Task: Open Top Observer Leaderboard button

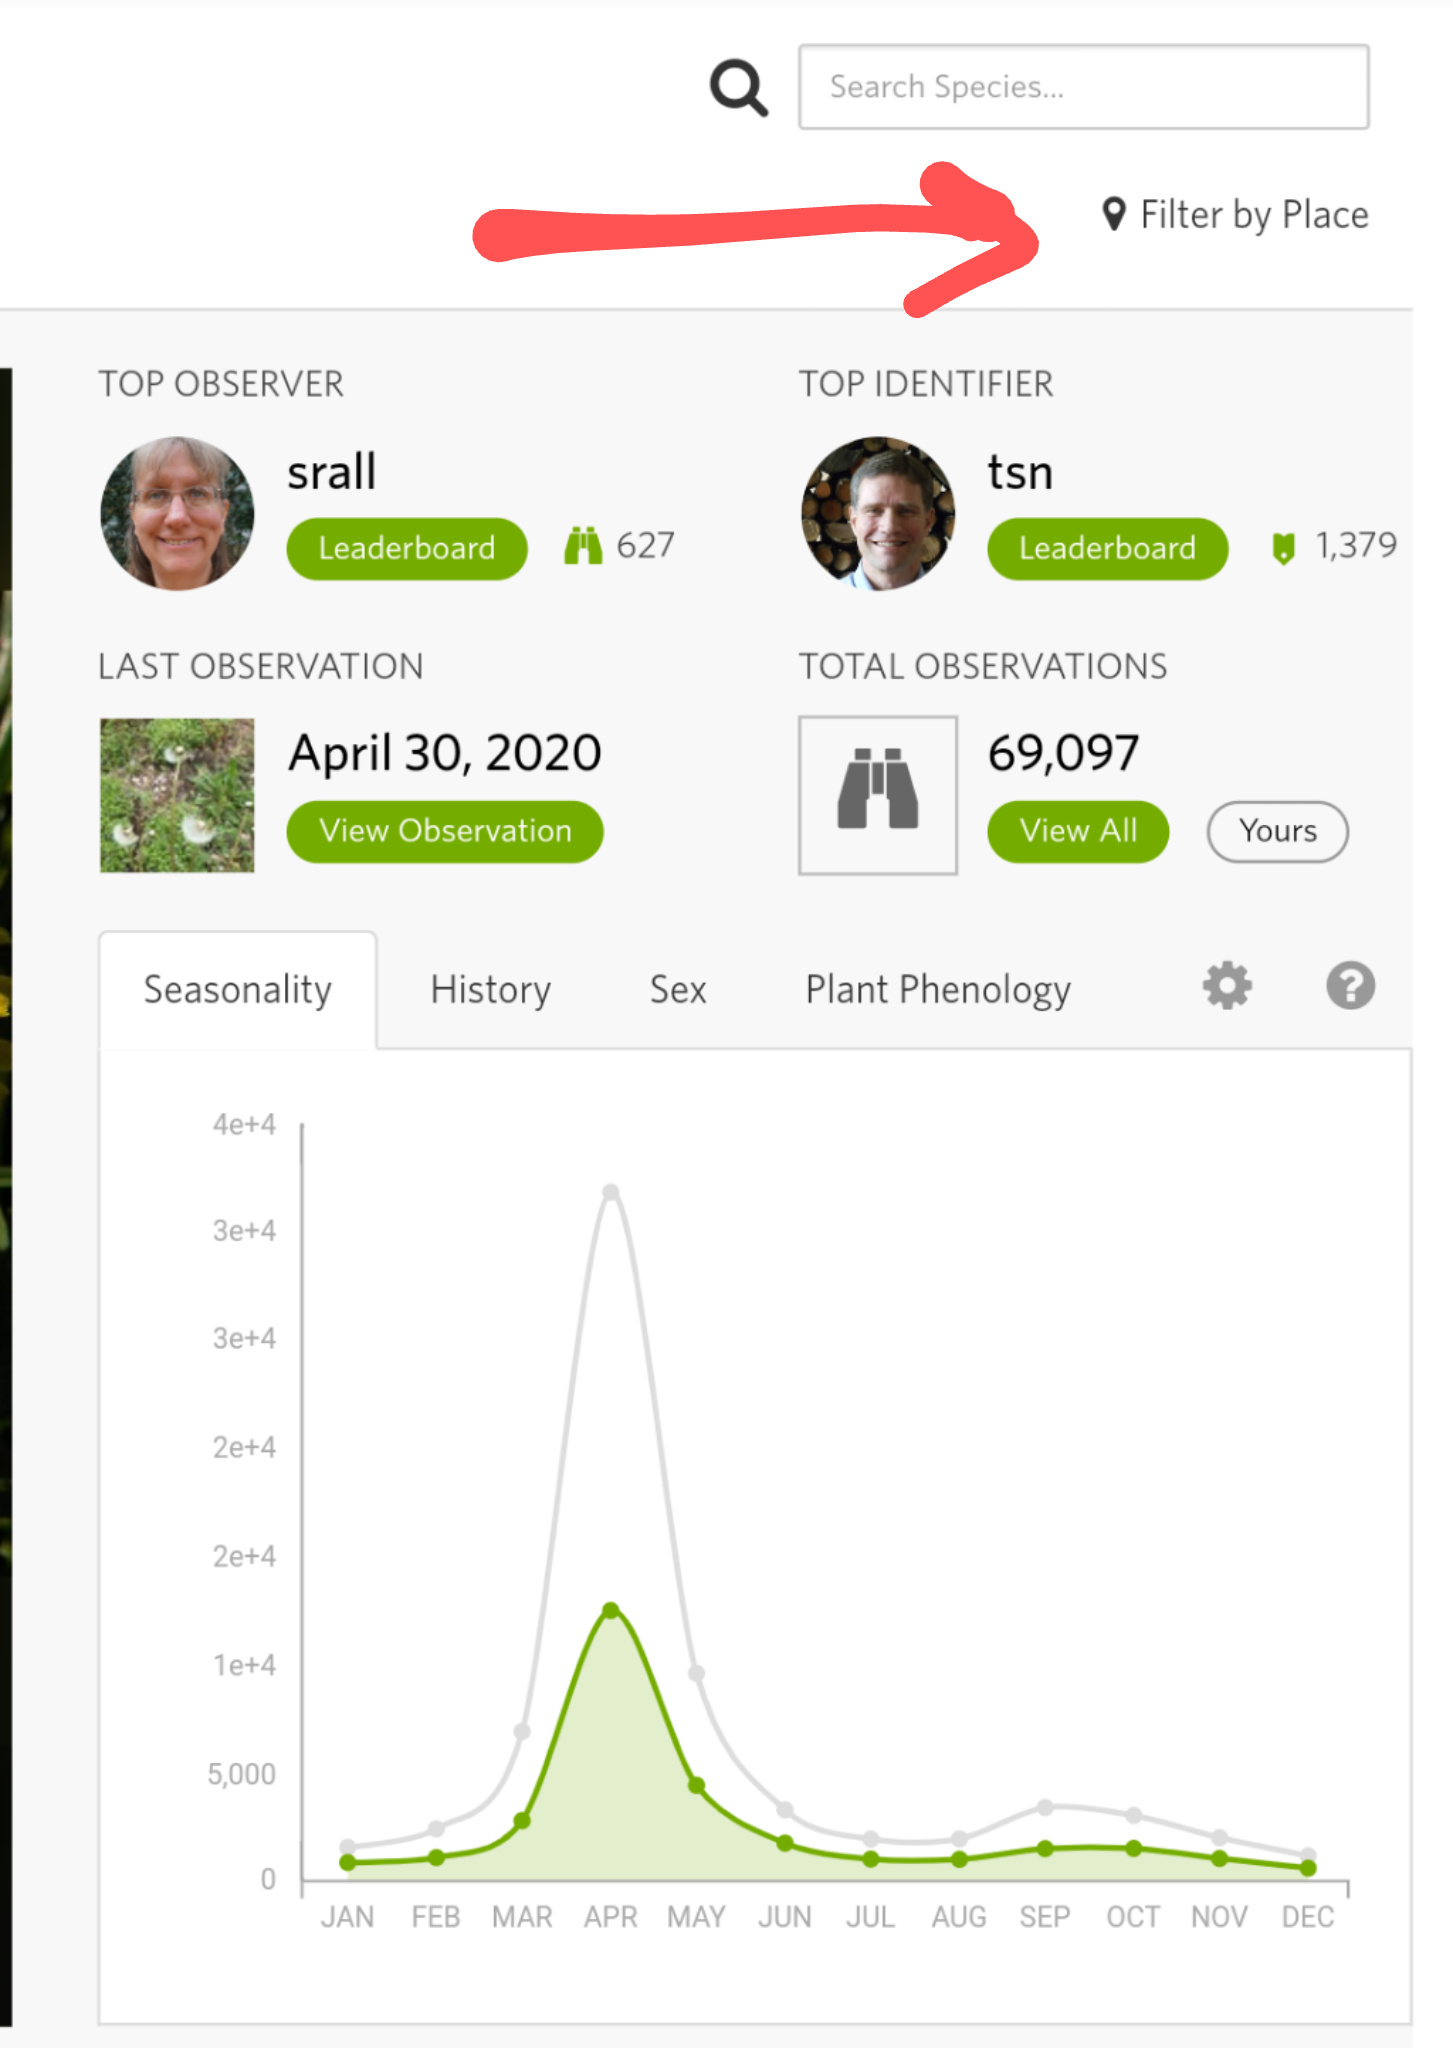Action: tap(407, 548)
